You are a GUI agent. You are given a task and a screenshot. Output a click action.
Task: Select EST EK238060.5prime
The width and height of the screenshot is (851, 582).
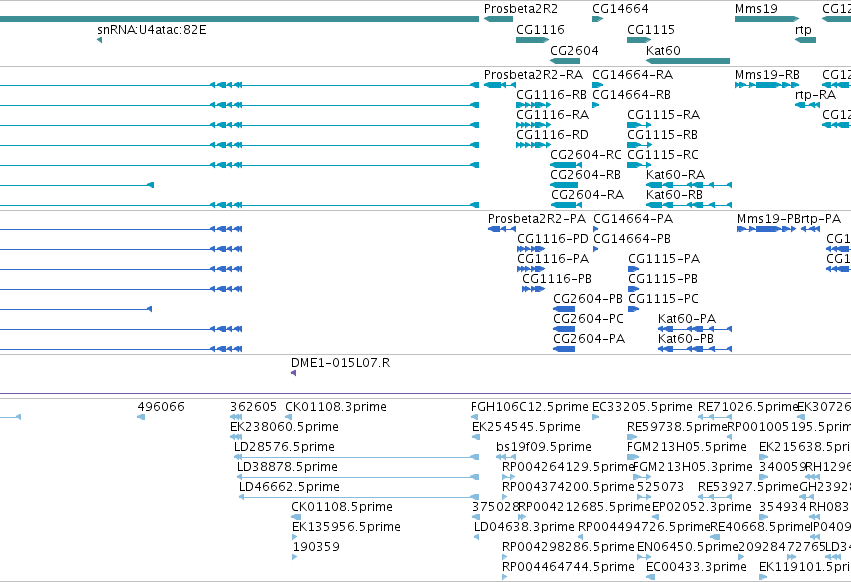[284, 427]
